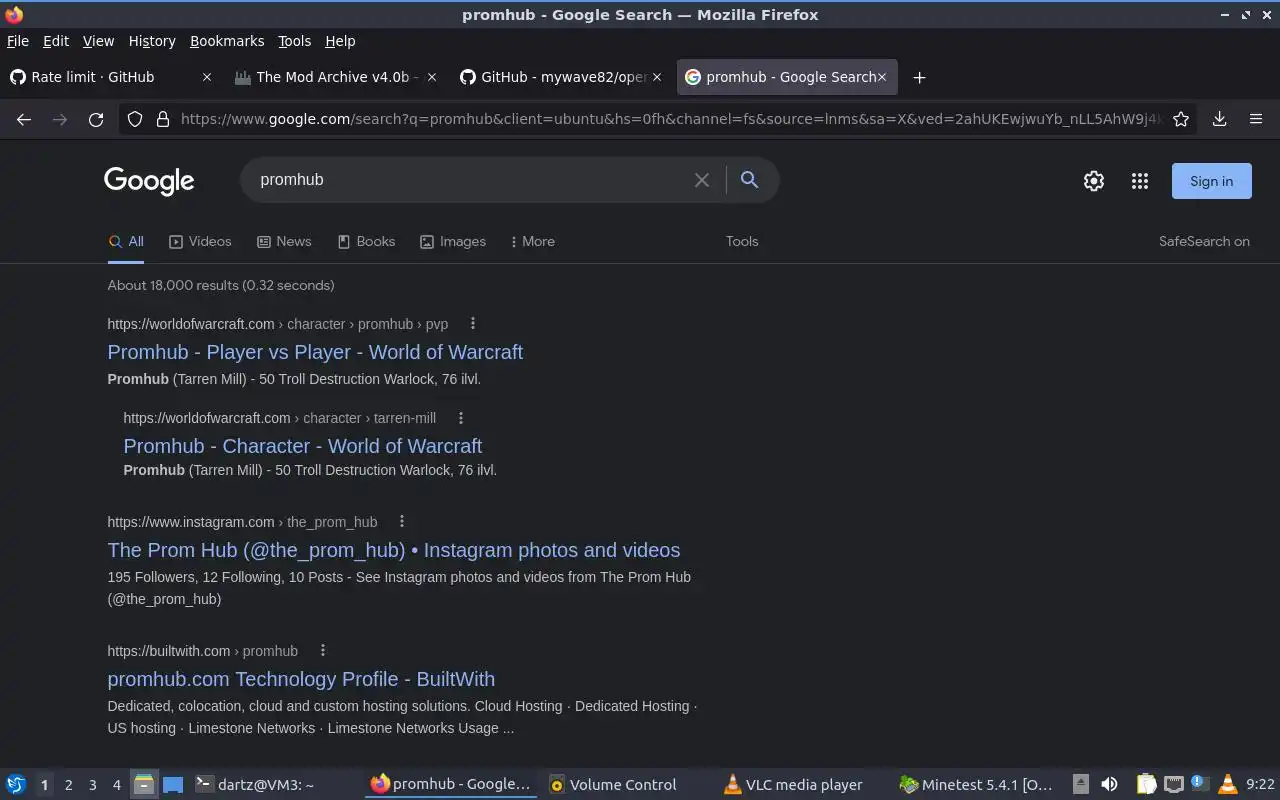Click the VLC cone tray icon
The image size is (1280, 800).
(1228, 785)
